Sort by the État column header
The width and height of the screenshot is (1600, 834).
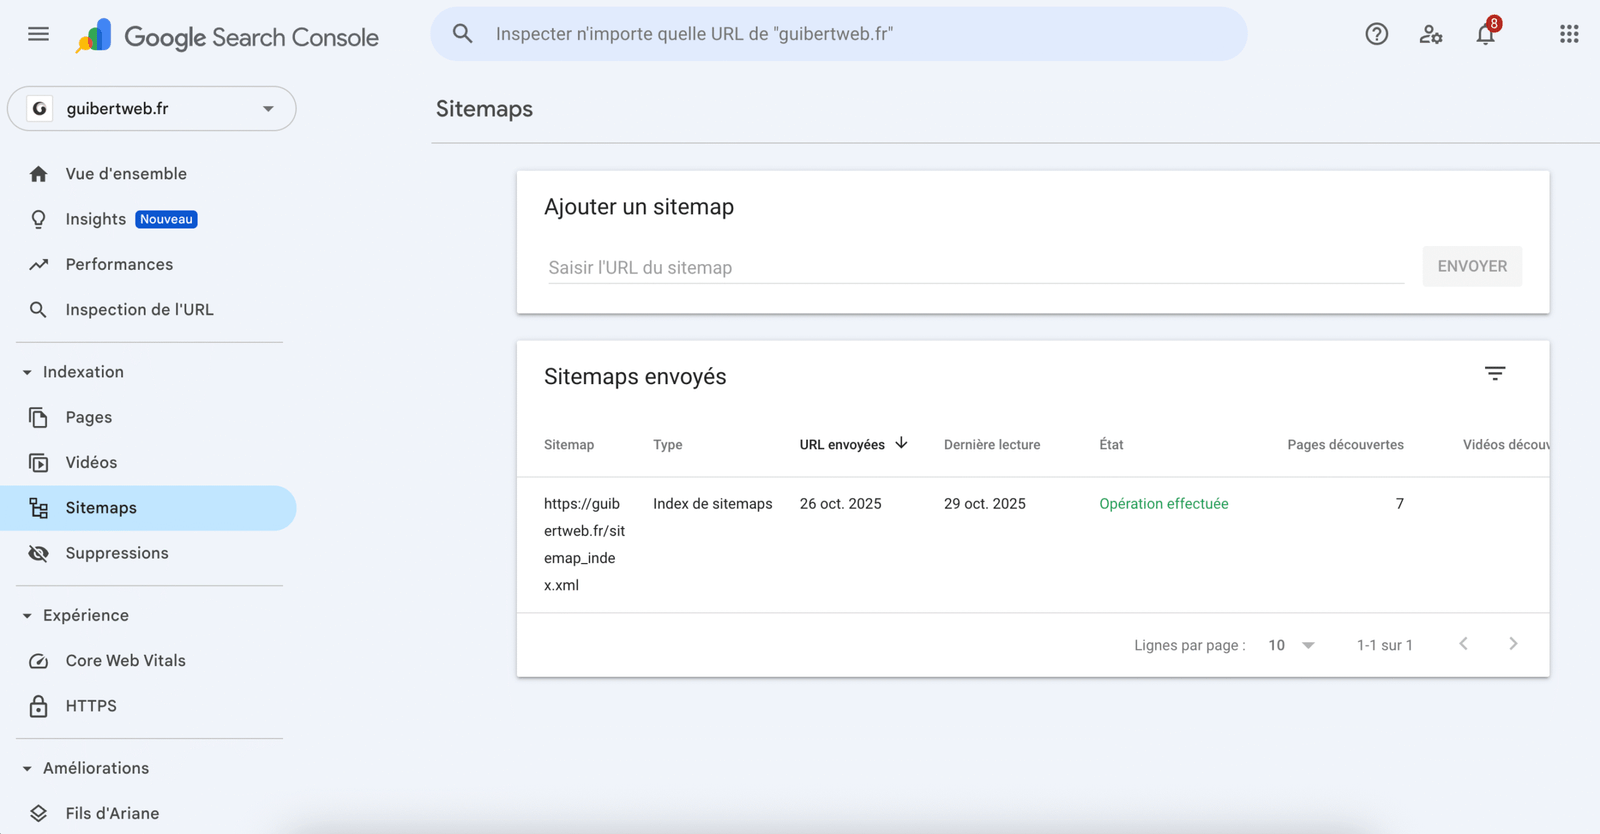pyautogui.click(x=1111, y=445)
